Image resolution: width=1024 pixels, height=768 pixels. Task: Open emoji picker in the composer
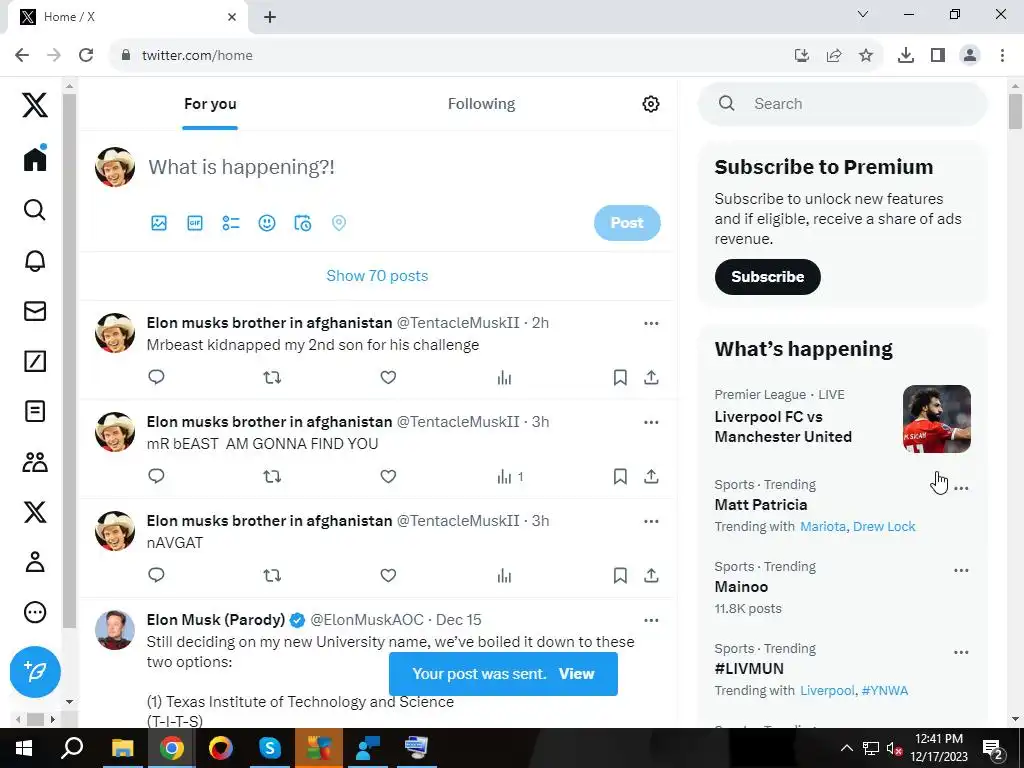(x=266, y=223)
